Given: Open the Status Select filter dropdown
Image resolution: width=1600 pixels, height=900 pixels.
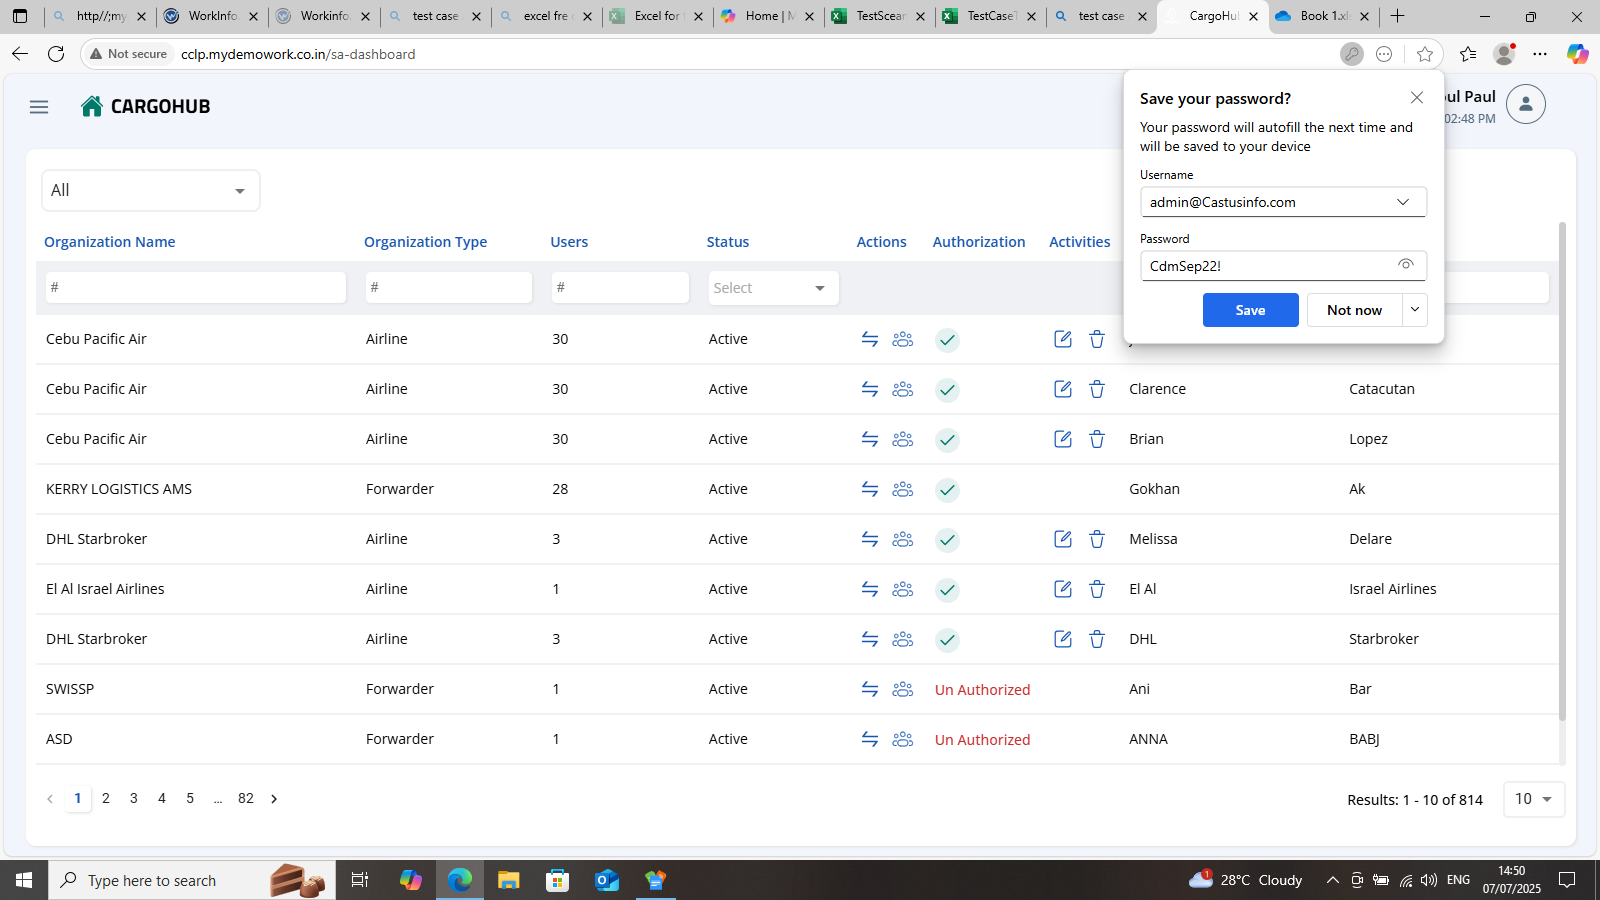Looking at the screenshot, I should pos(773,288).
